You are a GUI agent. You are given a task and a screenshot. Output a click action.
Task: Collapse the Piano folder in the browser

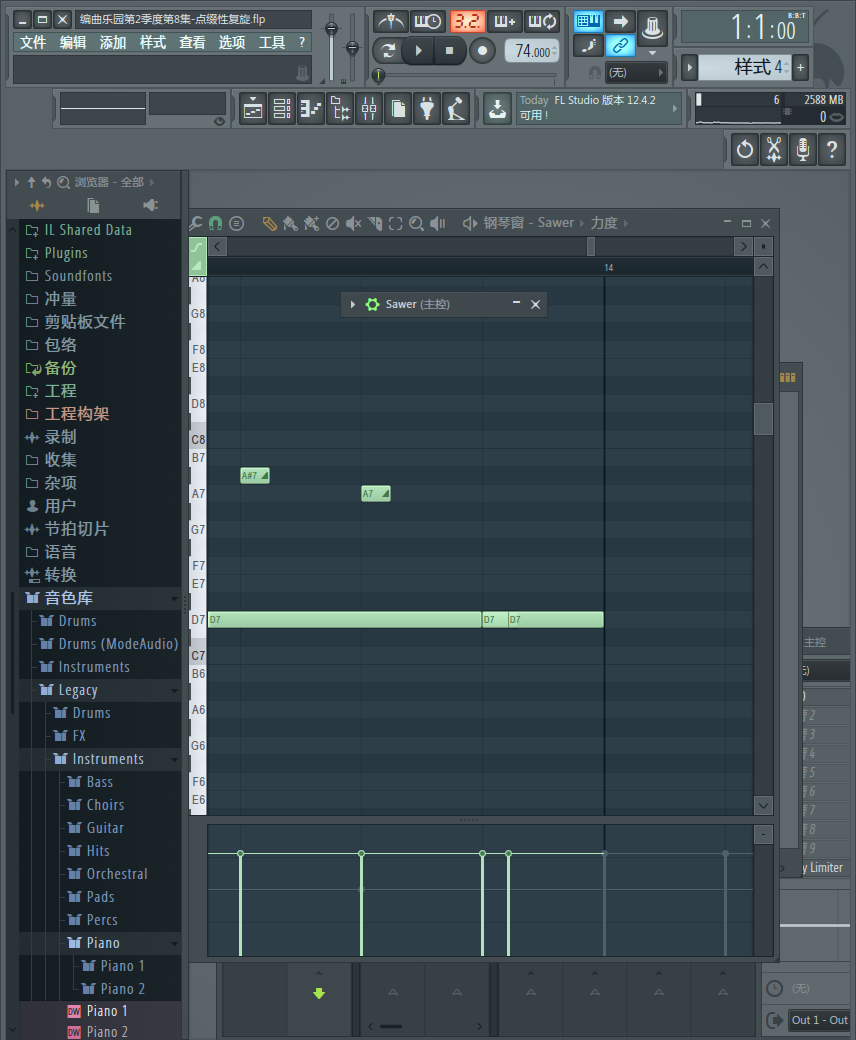click(x=174, y=942)
